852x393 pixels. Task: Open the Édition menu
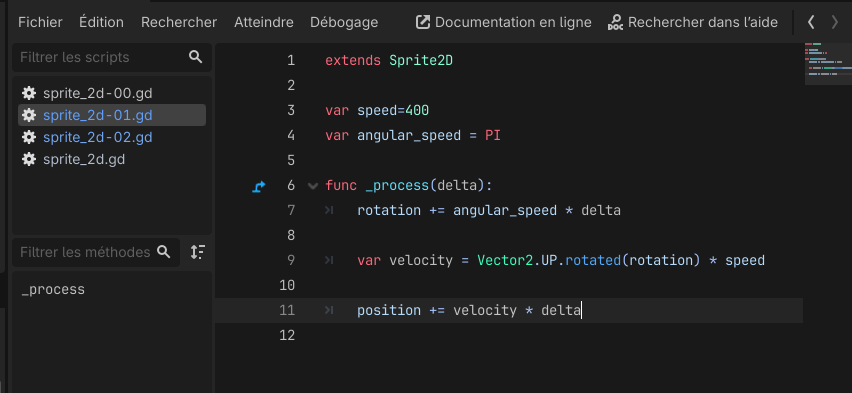point(101,22)
